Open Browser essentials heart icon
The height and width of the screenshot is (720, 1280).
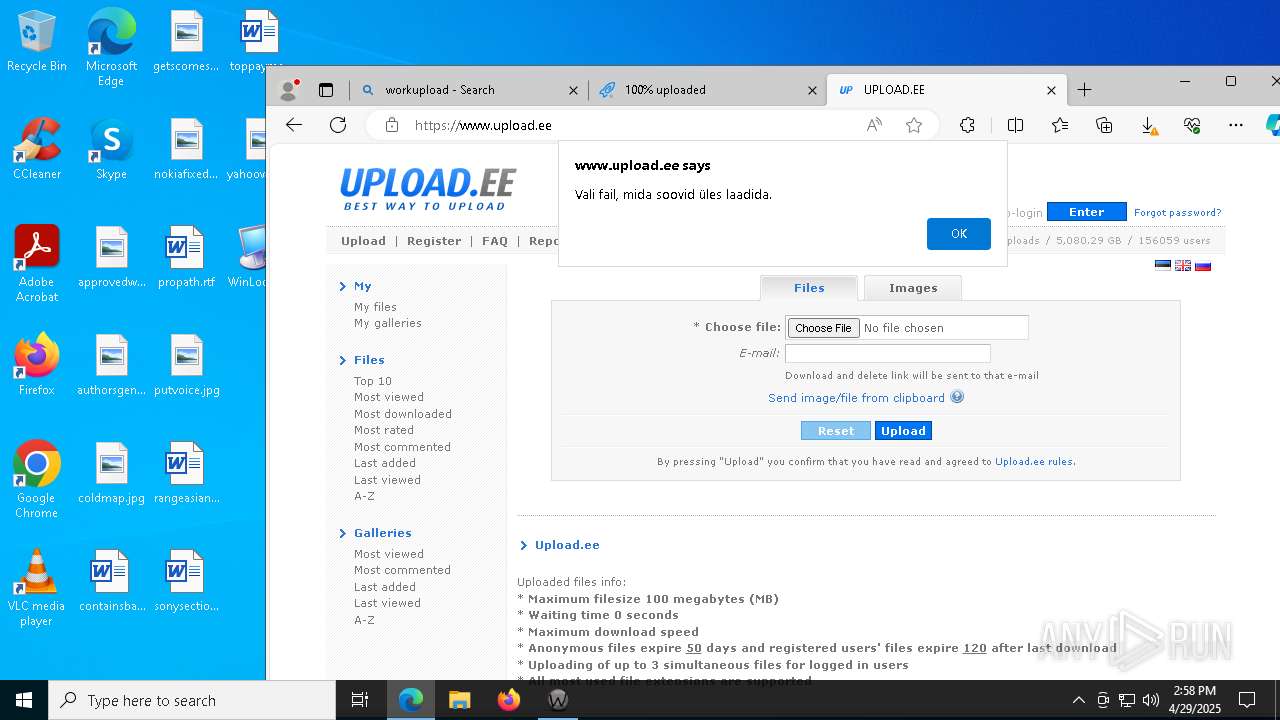coord(1192,125)
